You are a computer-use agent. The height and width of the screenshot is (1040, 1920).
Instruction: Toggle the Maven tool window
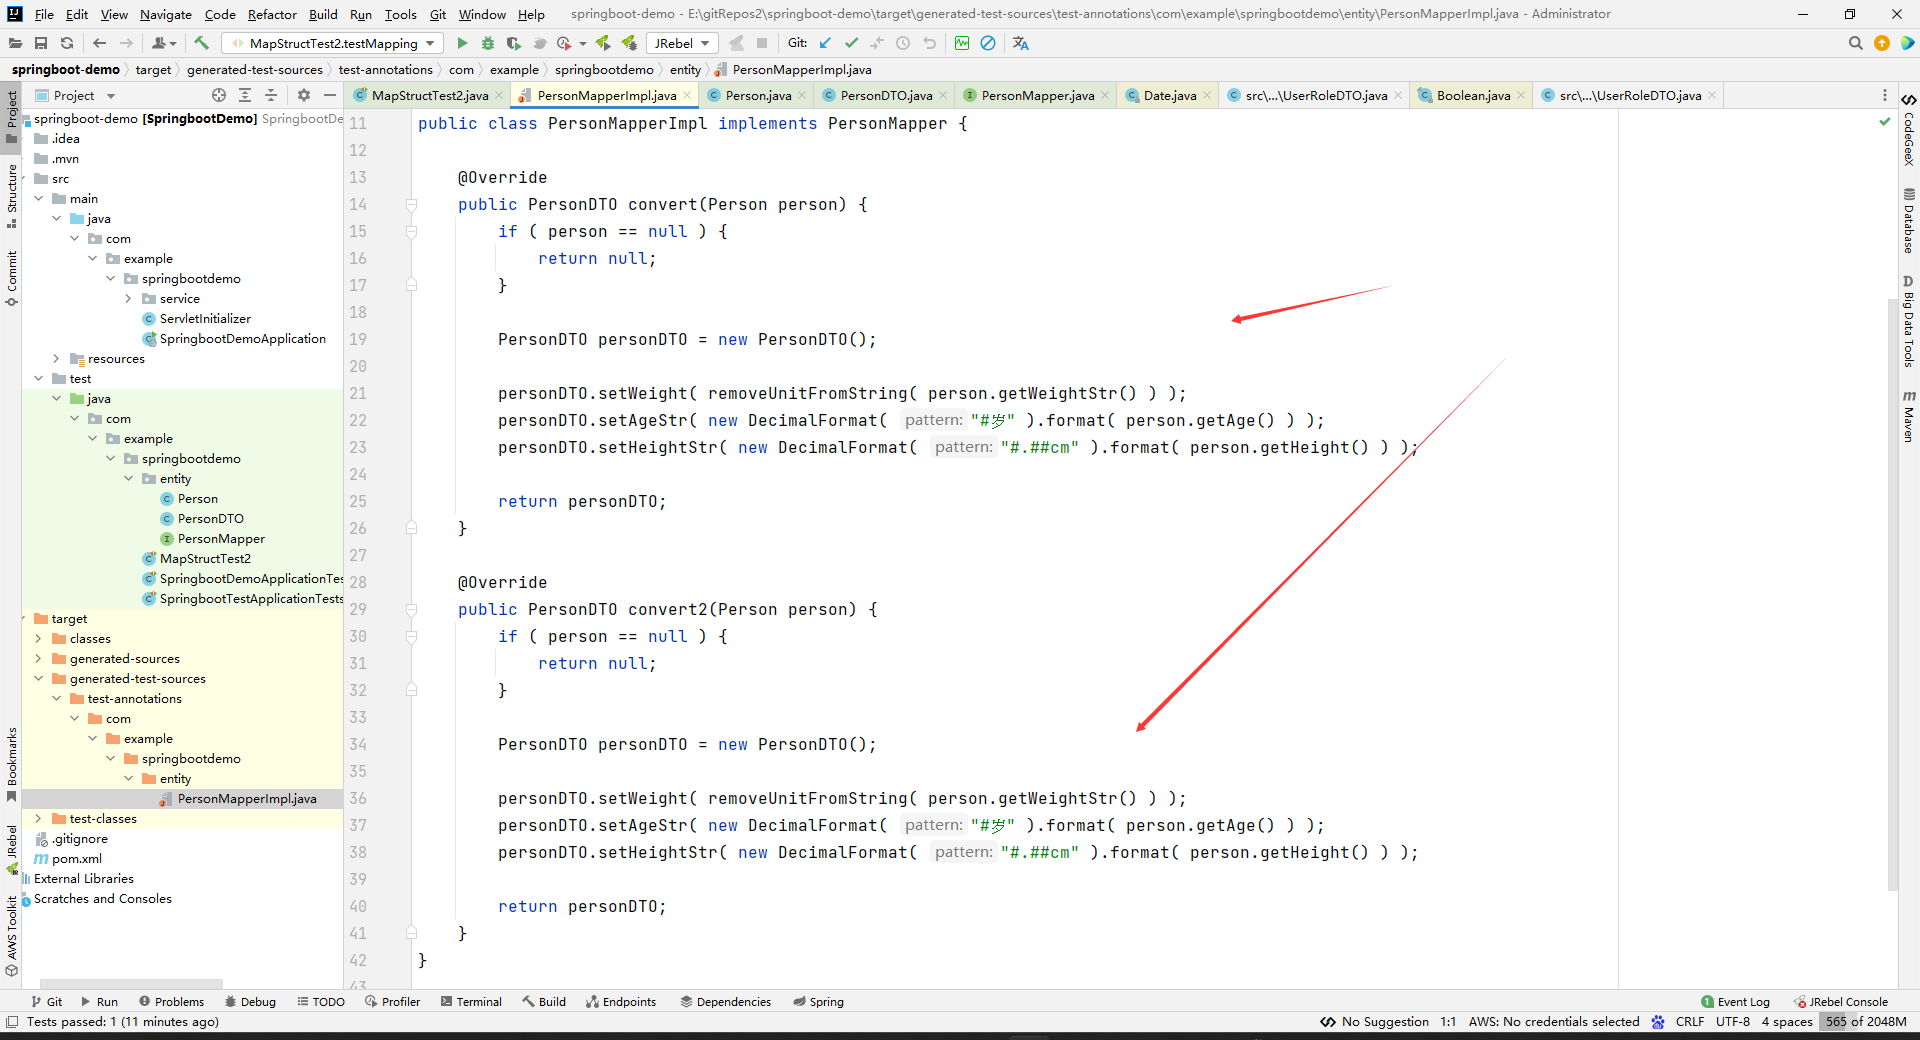pyautogui.click(x=1909, y=416)
